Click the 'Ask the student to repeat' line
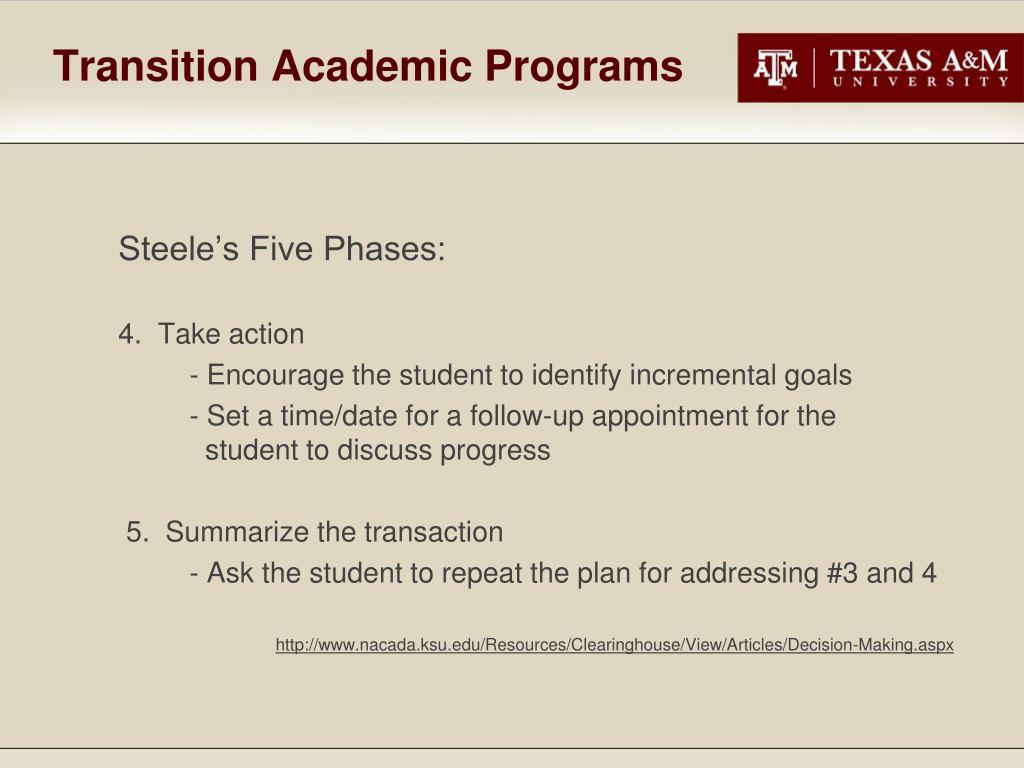1024x768 pixels. point(563,573)
